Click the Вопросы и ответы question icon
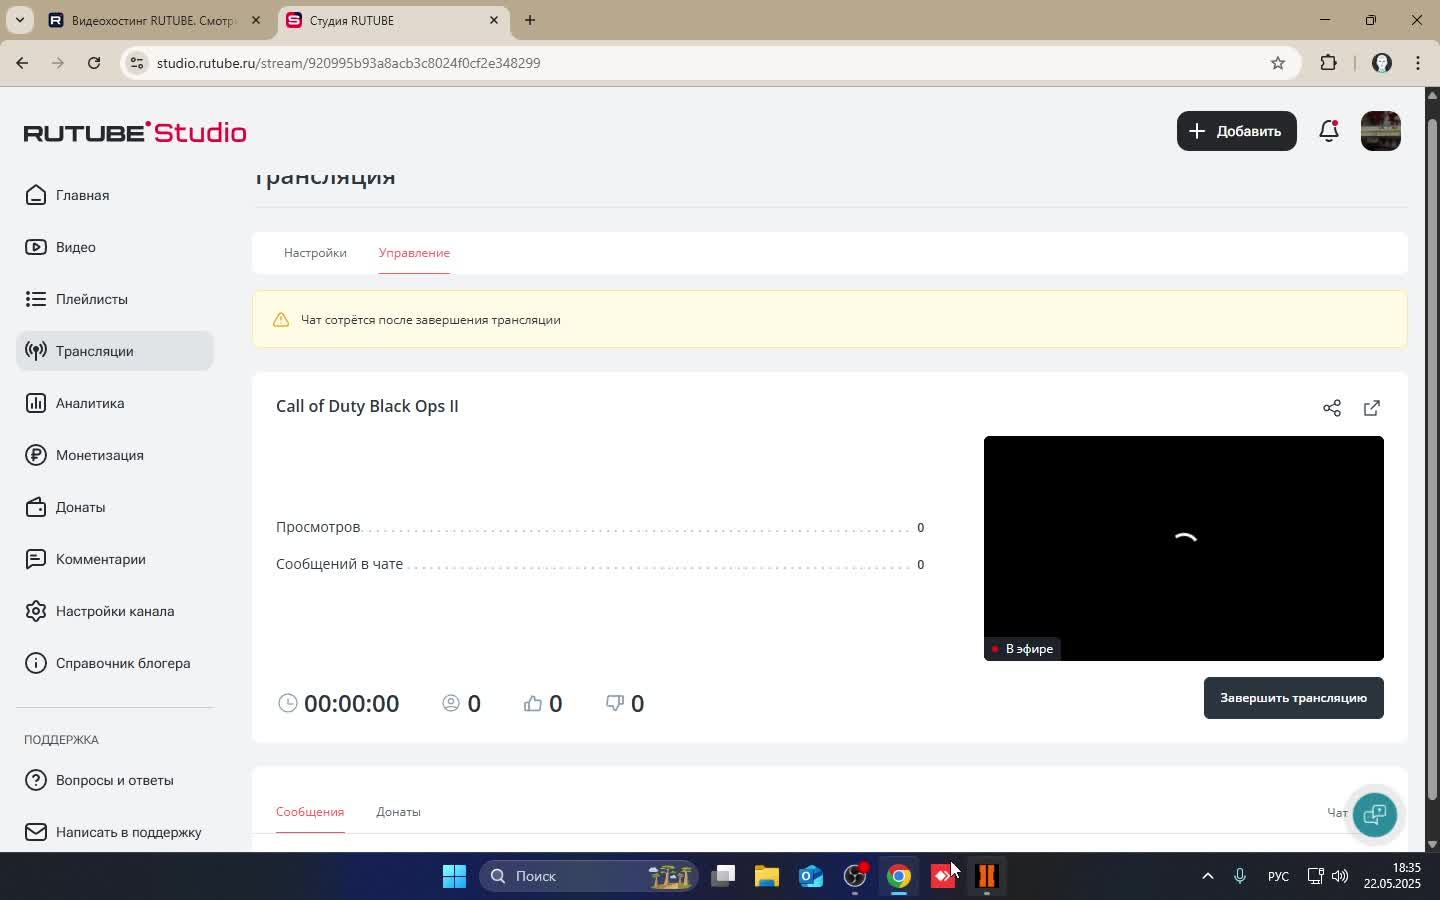This screenshot has height=900, width=1440. tap(36, 780)
